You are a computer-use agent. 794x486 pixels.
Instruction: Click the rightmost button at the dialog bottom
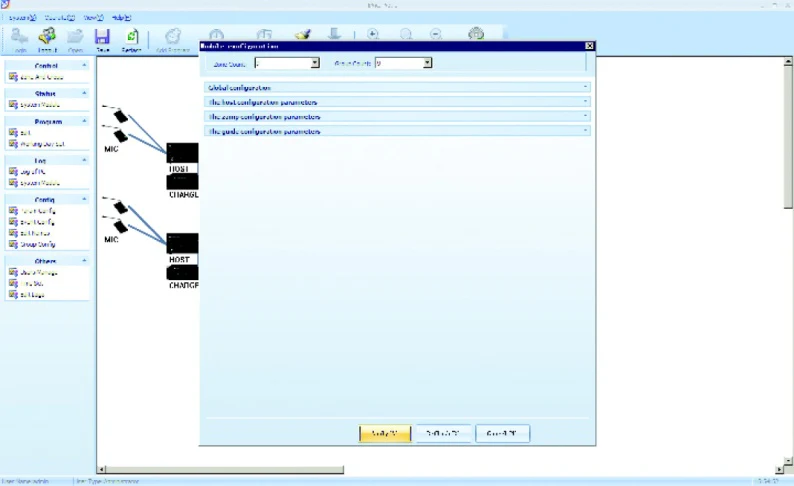(x=502, y=433)
